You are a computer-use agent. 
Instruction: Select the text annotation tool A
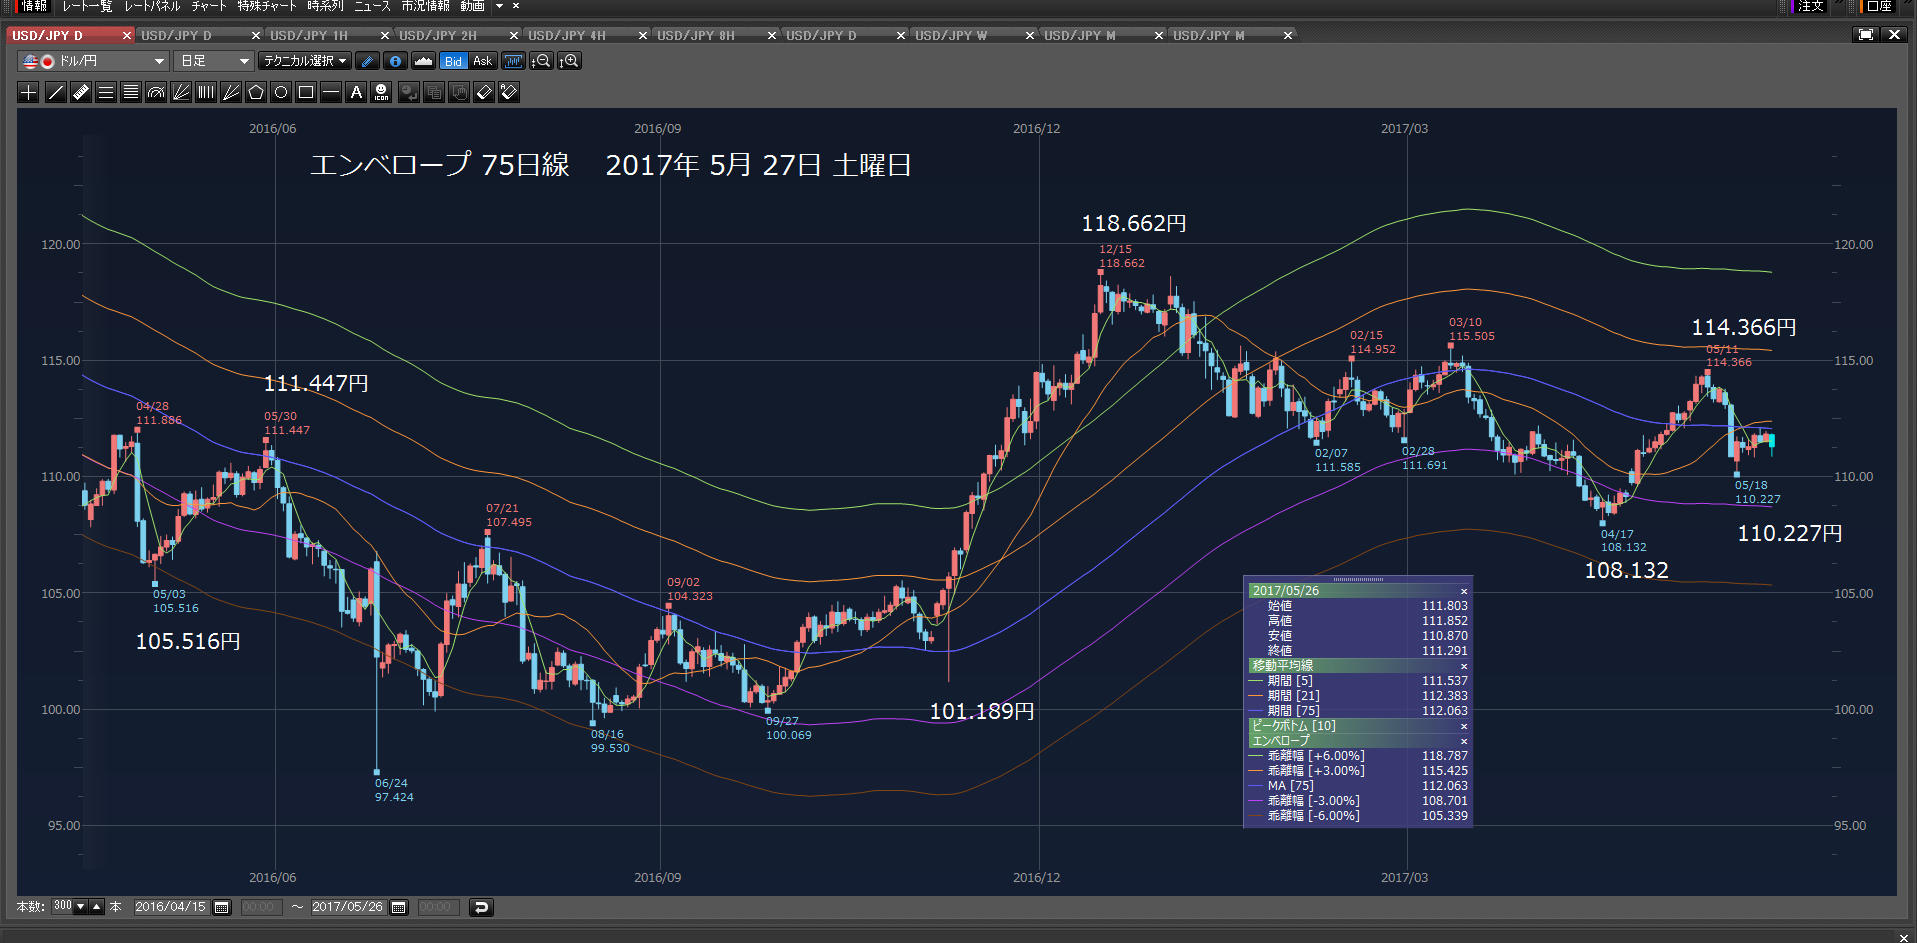coord(356,92)
